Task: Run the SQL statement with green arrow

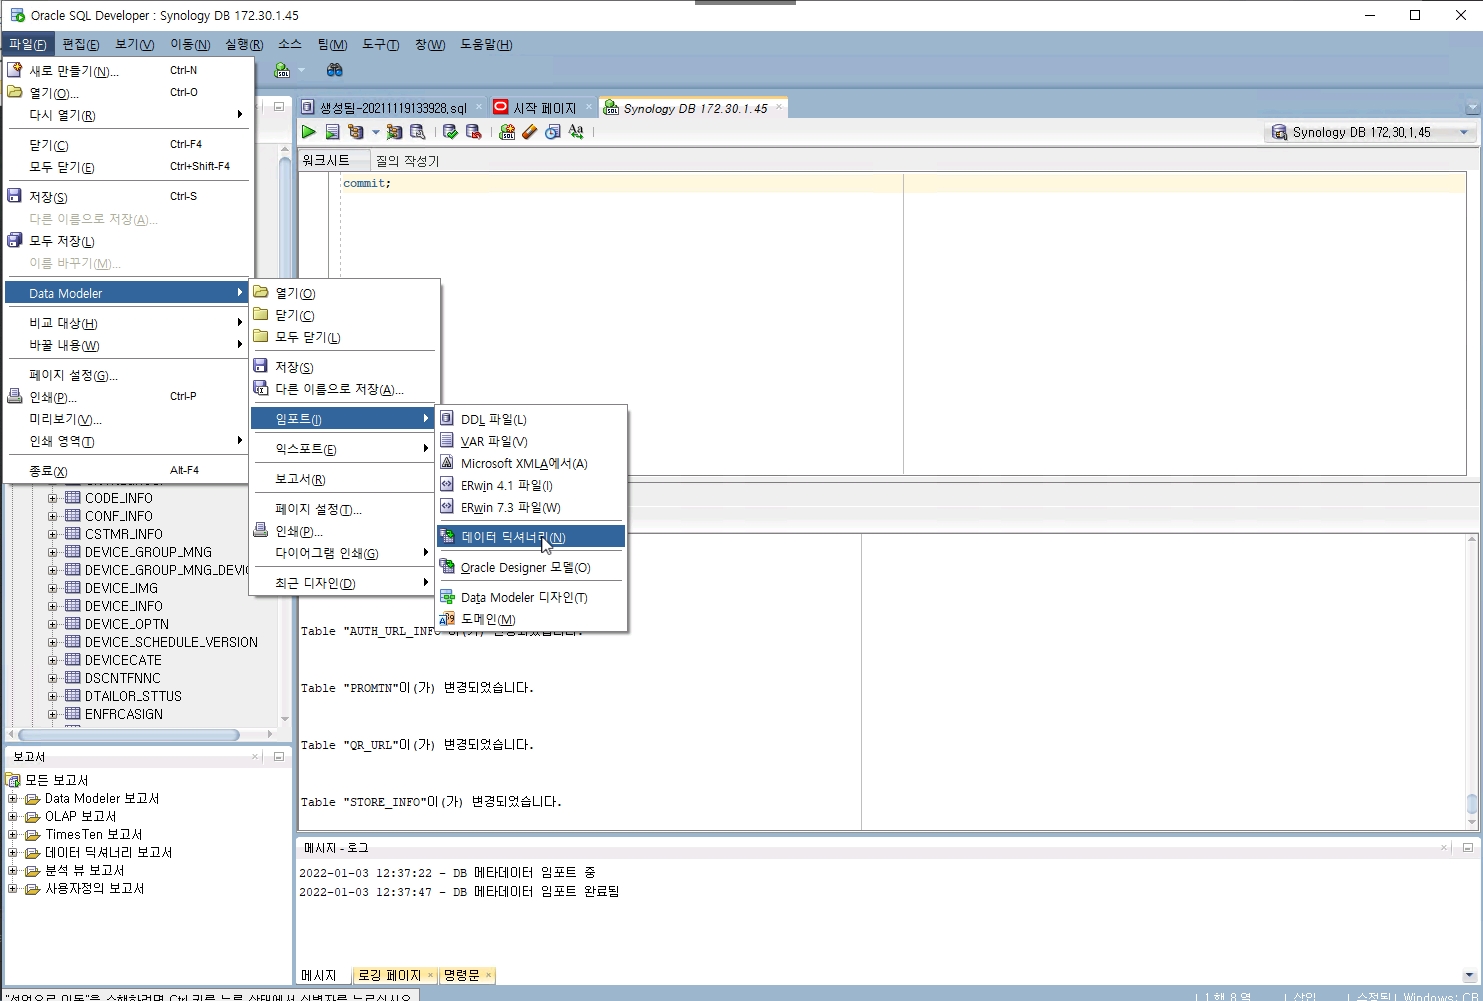Action: 309,131
